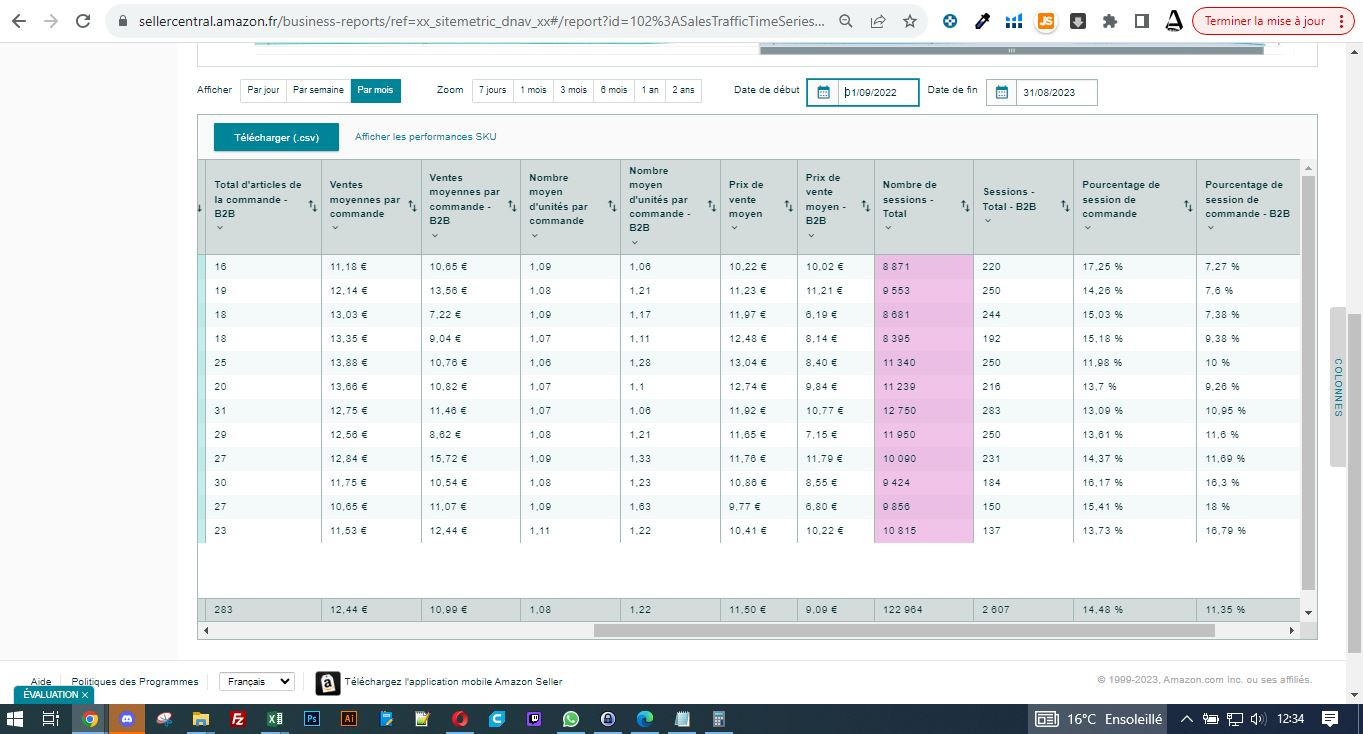Open FileZilla from the taskbar

238,719
